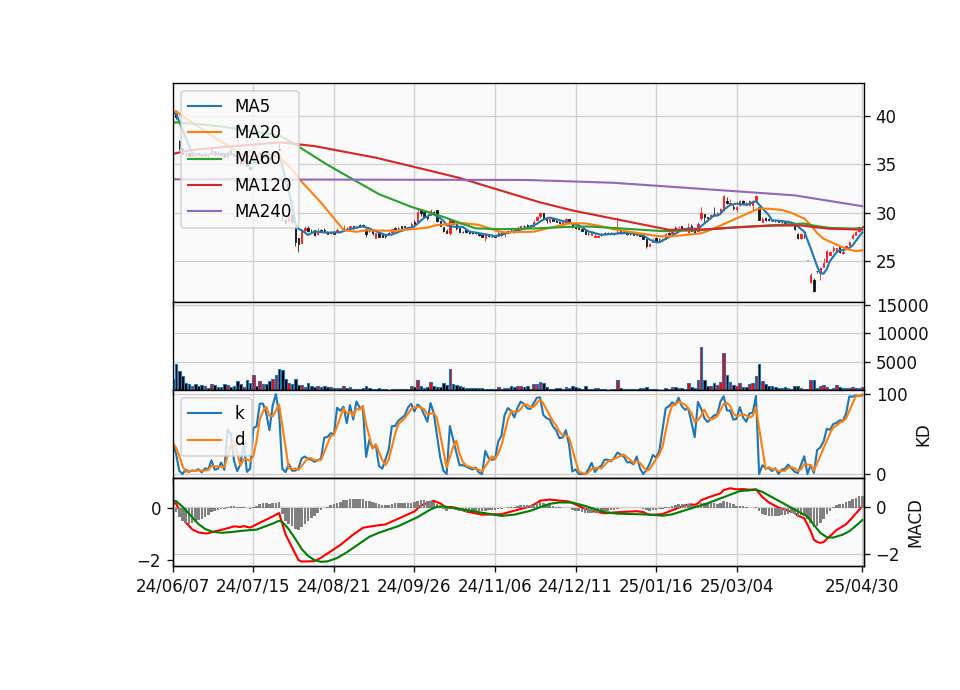Click the MA240 legend label

[263, 211]
